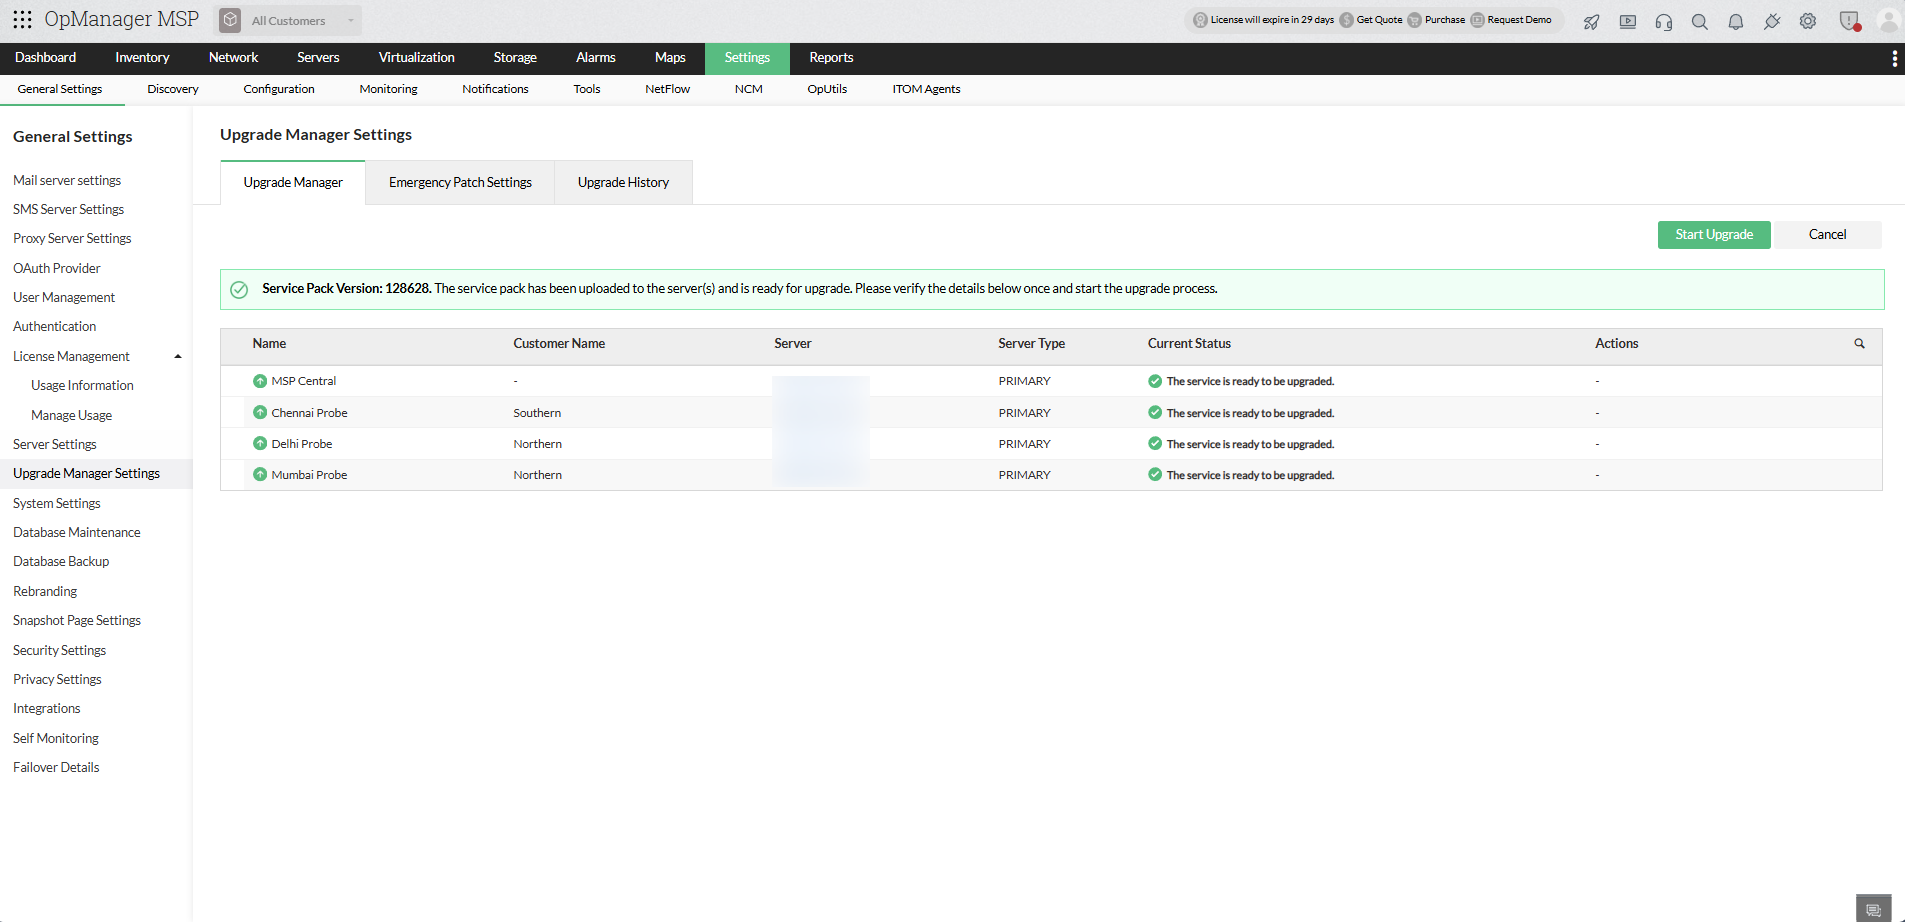Open the Alarms menu

pyautogui.click(x=596, y=58)
